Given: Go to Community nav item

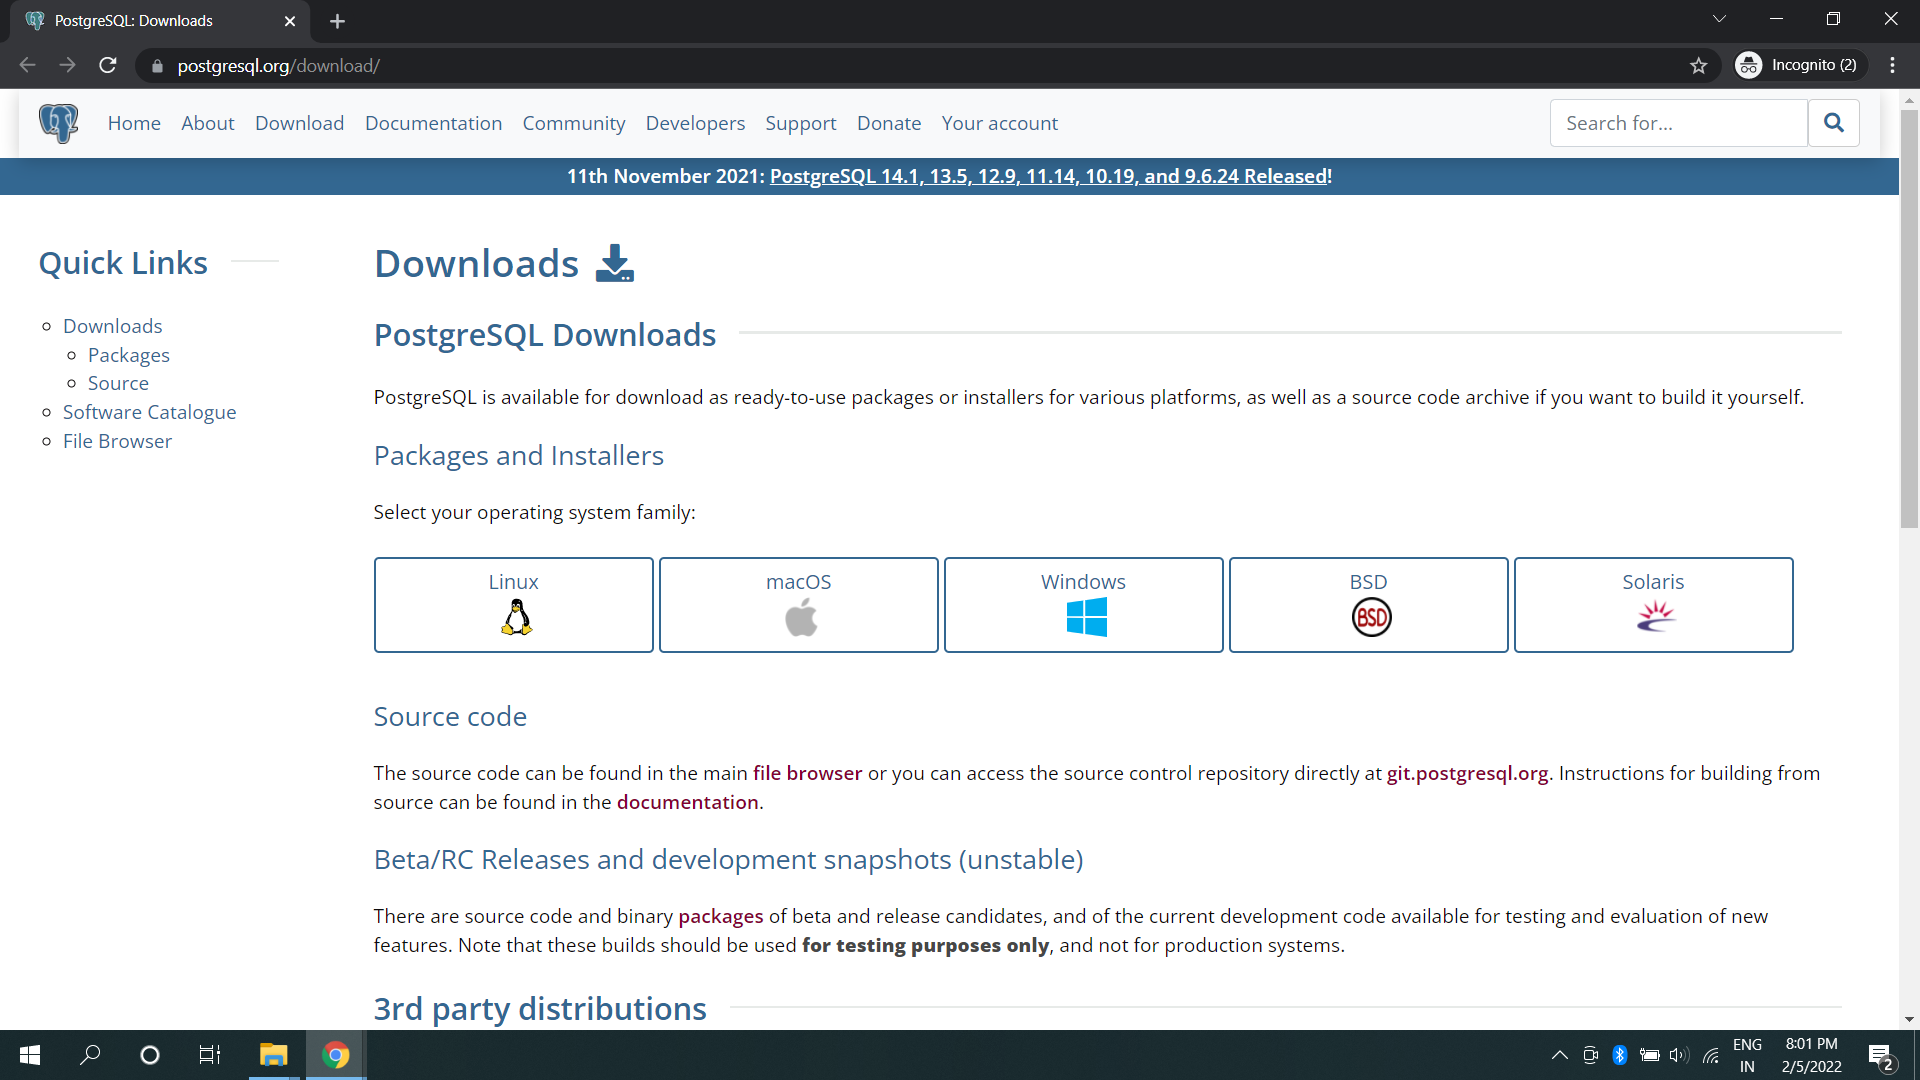Looking at the screenshot, I should point(573,123).
